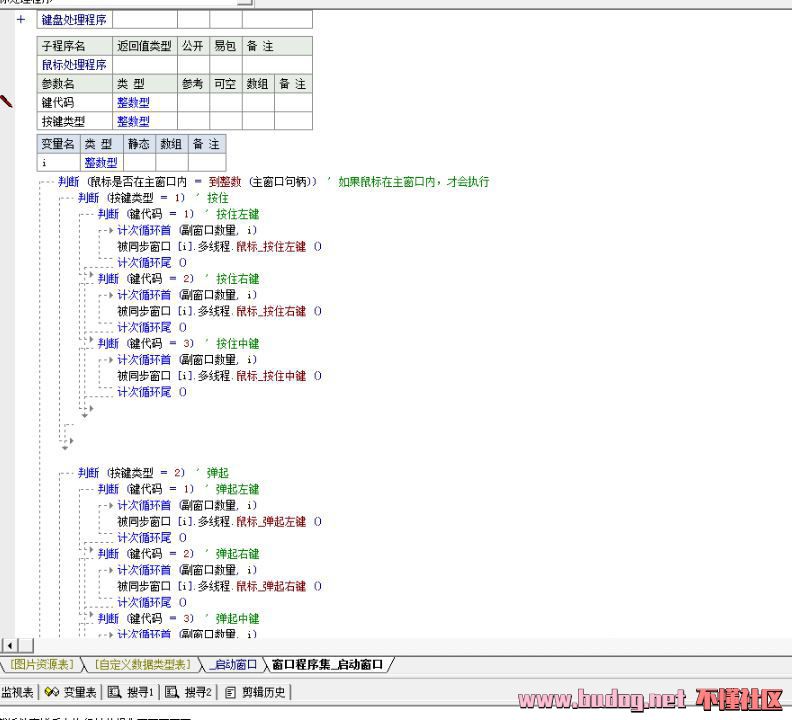The image size is (792, 720).
Task: Toggle the 静态 cell for variable i
Action: click(x=140, y=162)
